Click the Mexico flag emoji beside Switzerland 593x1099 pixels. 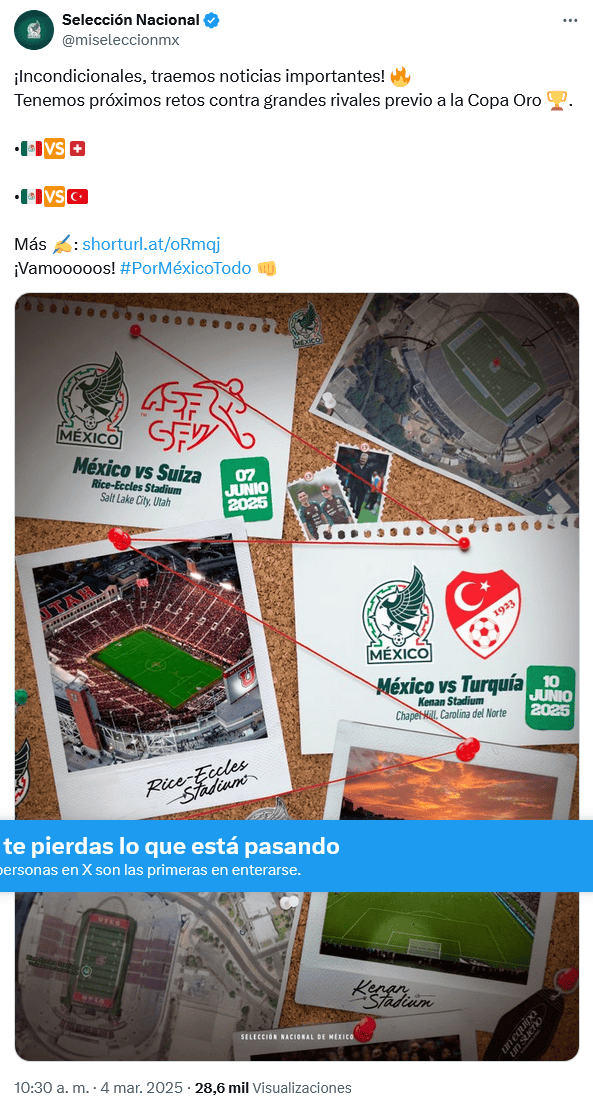click(x=31, y=149)
